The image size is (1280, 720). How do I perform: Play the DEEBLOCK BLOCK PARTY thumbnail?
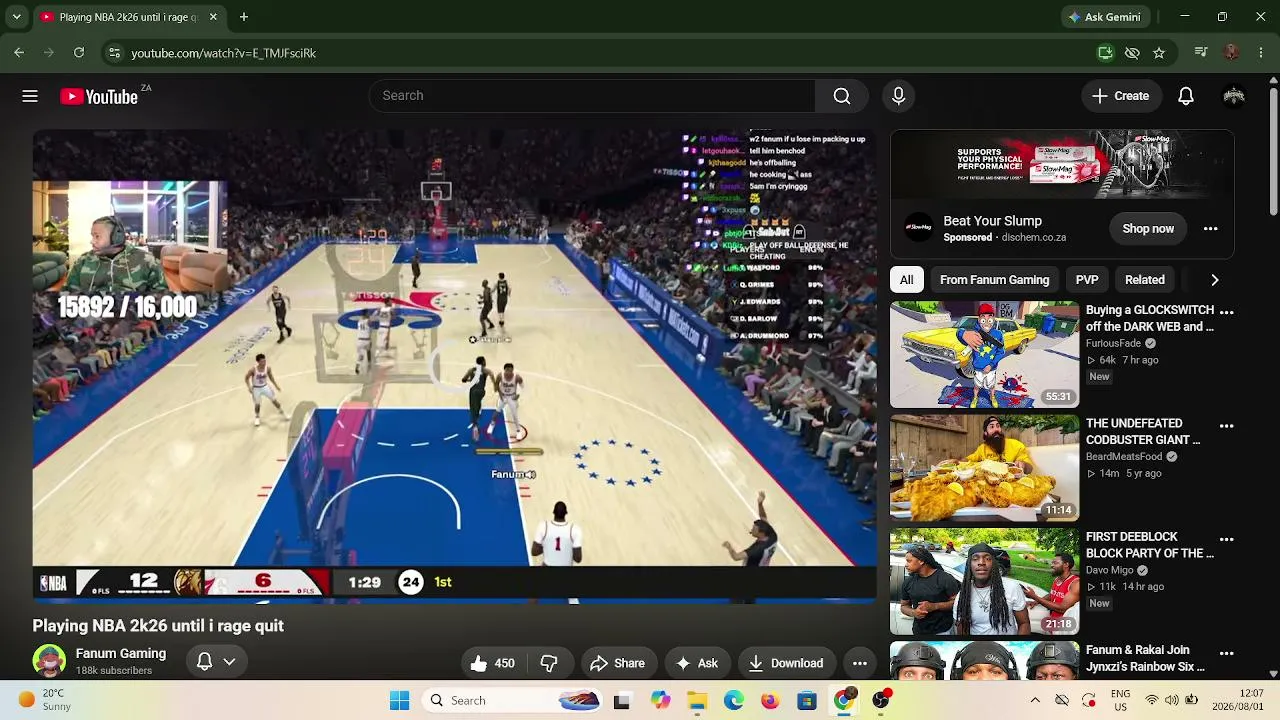985,582
